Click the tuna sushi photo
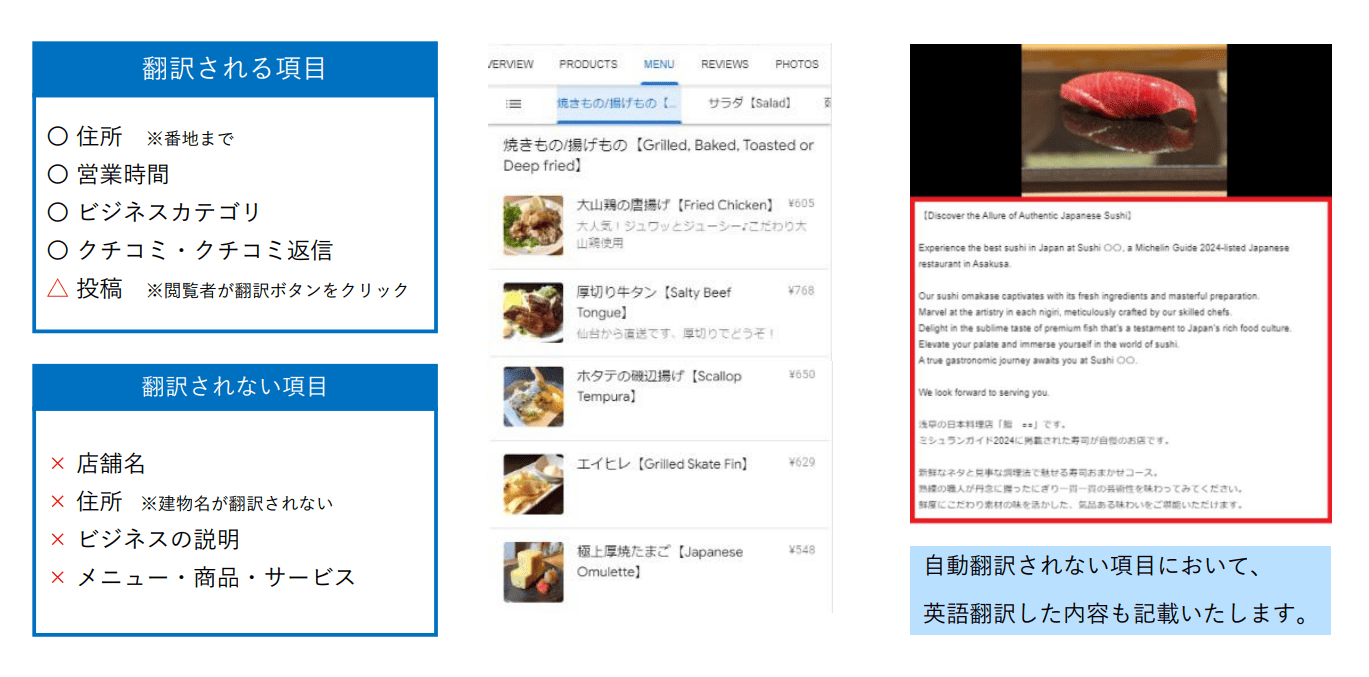This screenshot has height=677, width=1369. point(1124,120)
